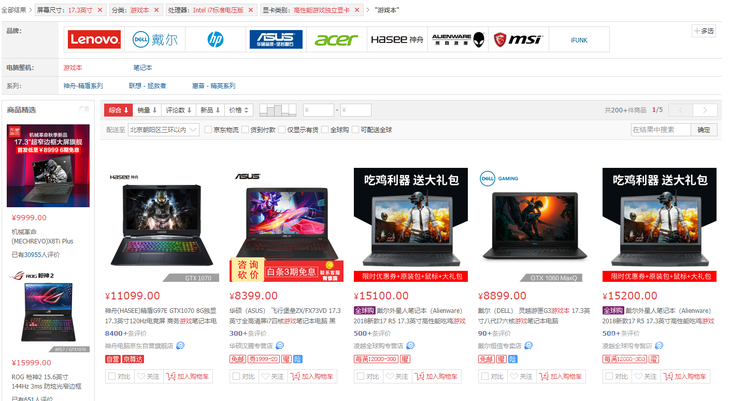Screen dimensions: 730x401
Task: Follow the ¥11099.00 Hasee laptop with heart icon
Action: pyautogui.click(x=148, y=376)
